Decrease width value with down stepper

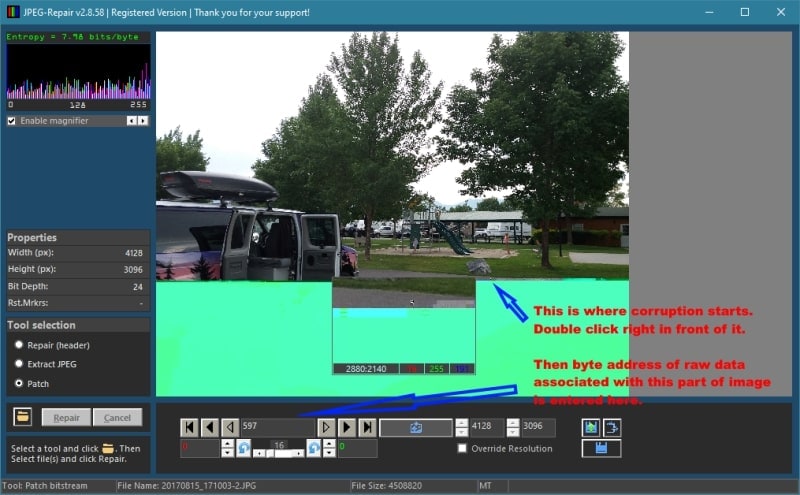click(x=462, y=432)
